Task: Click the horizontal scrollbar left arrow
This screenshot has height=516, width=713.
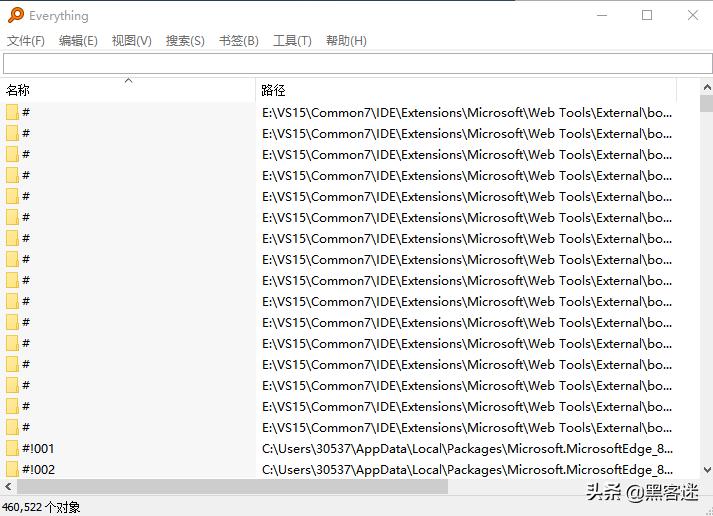Action: coord(8,486)
